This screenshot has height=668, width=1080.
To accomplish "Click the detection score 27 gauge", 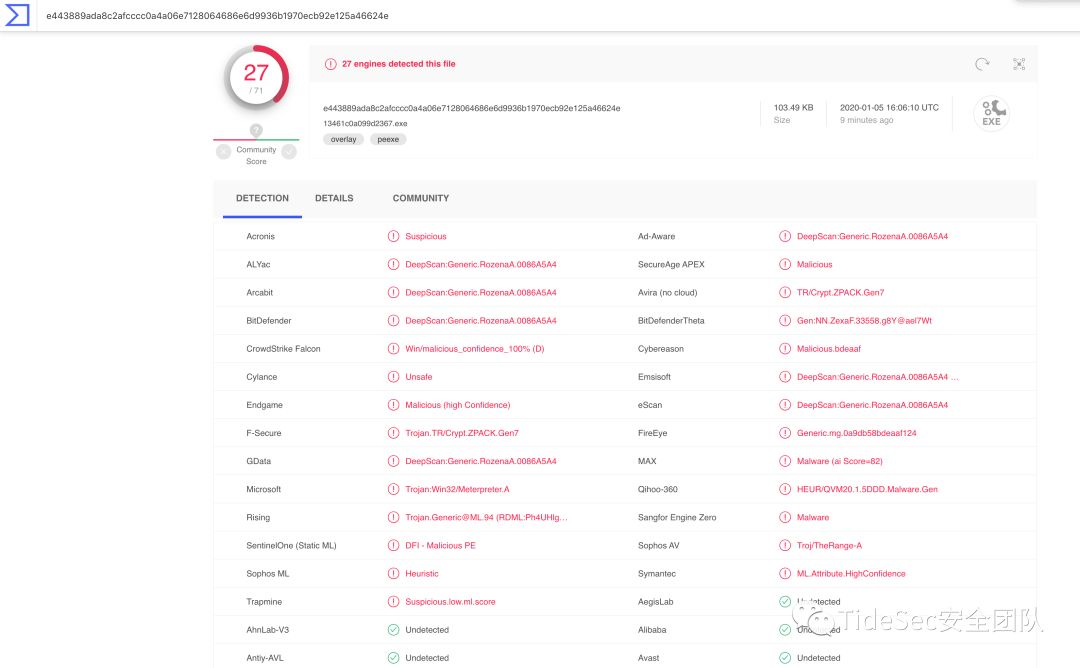I will (x=256, y=77).
